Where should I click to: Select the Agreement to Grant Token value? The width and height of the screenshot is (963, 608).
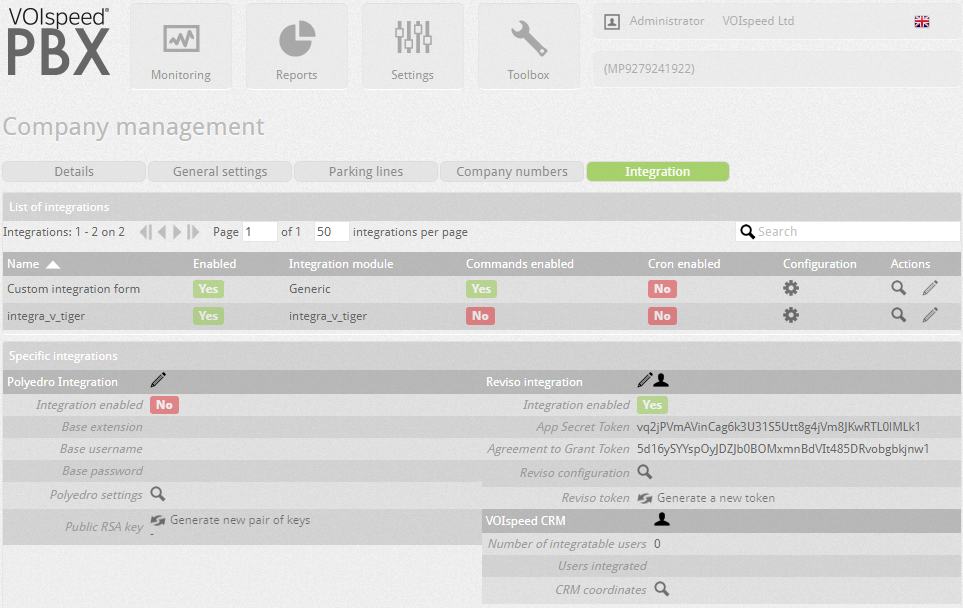[x=783, y=449]
